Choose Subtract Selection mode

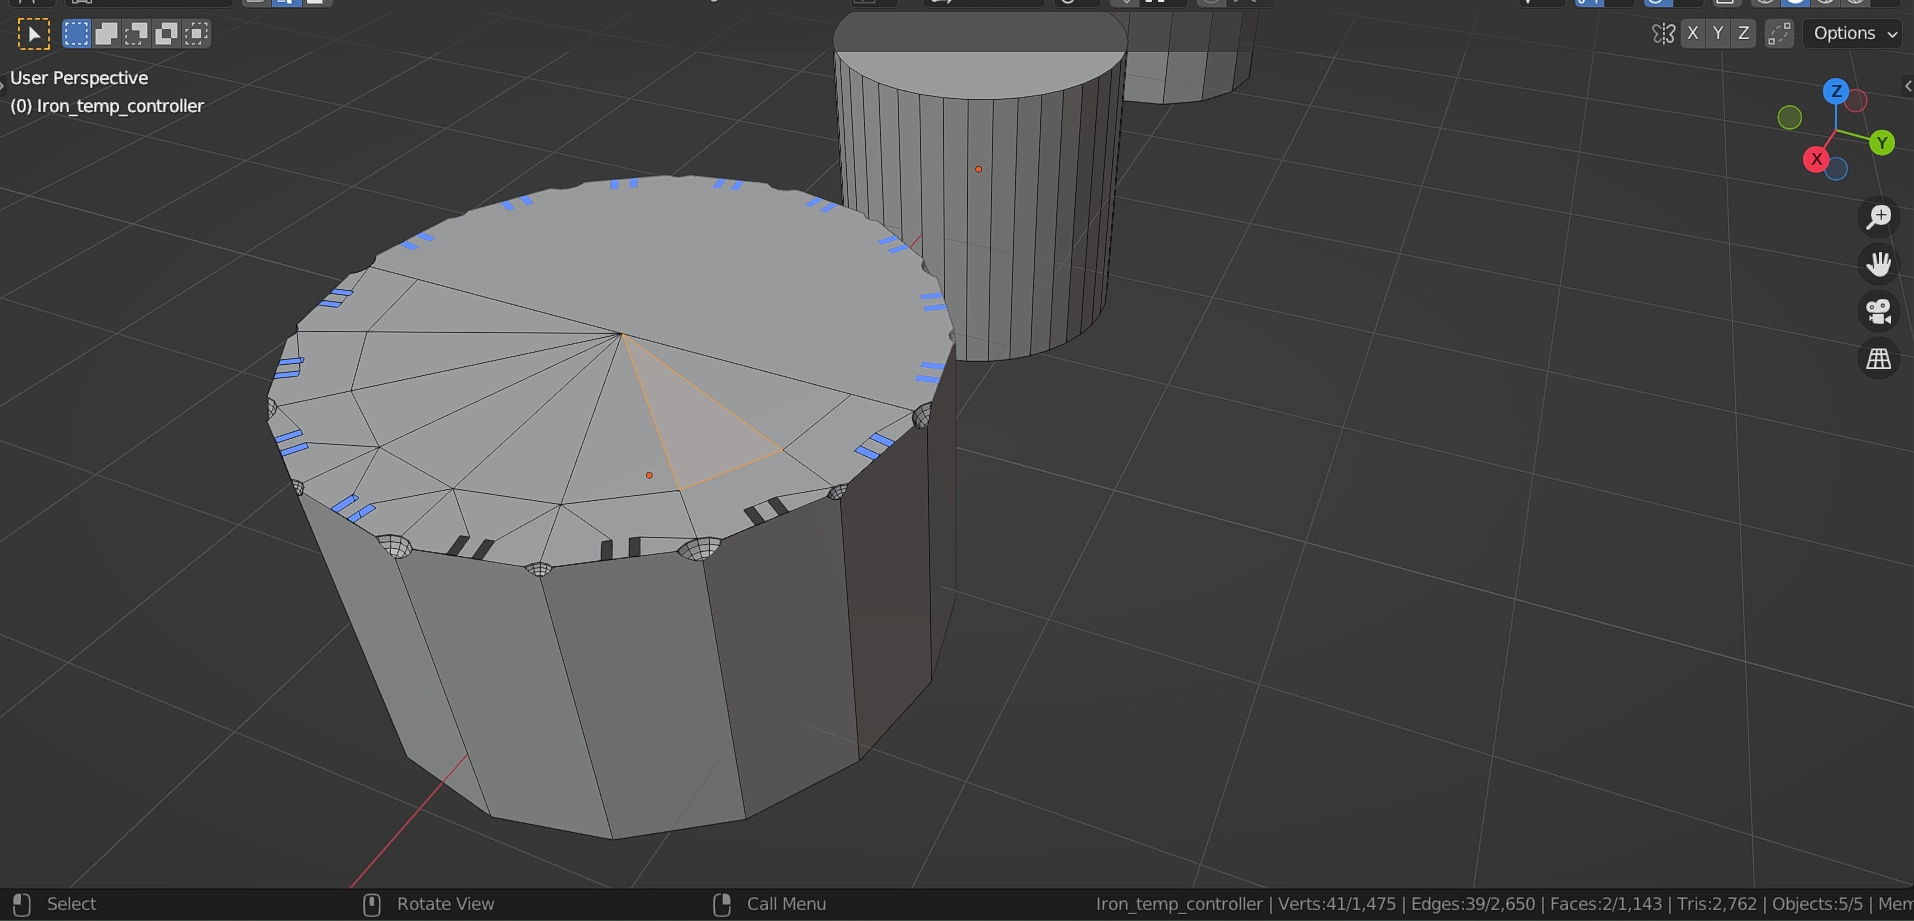pos(136,34)
